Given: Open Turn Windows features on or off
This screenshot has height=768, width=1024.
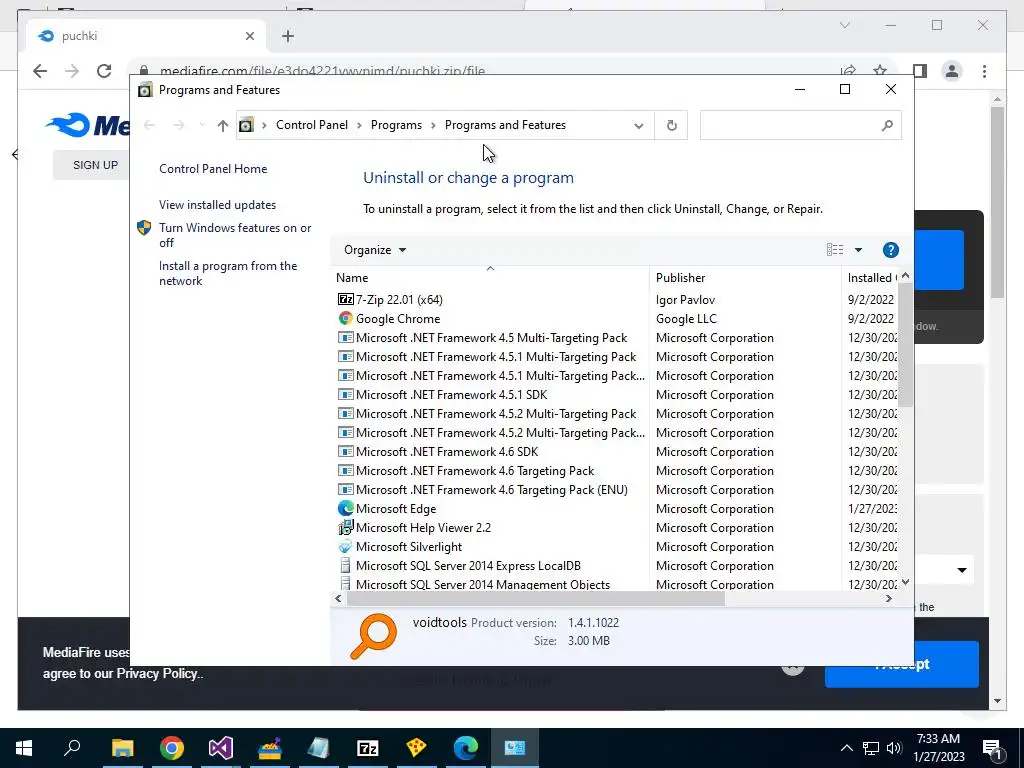Looking at the screenshot, I should [x=235, y=235].
